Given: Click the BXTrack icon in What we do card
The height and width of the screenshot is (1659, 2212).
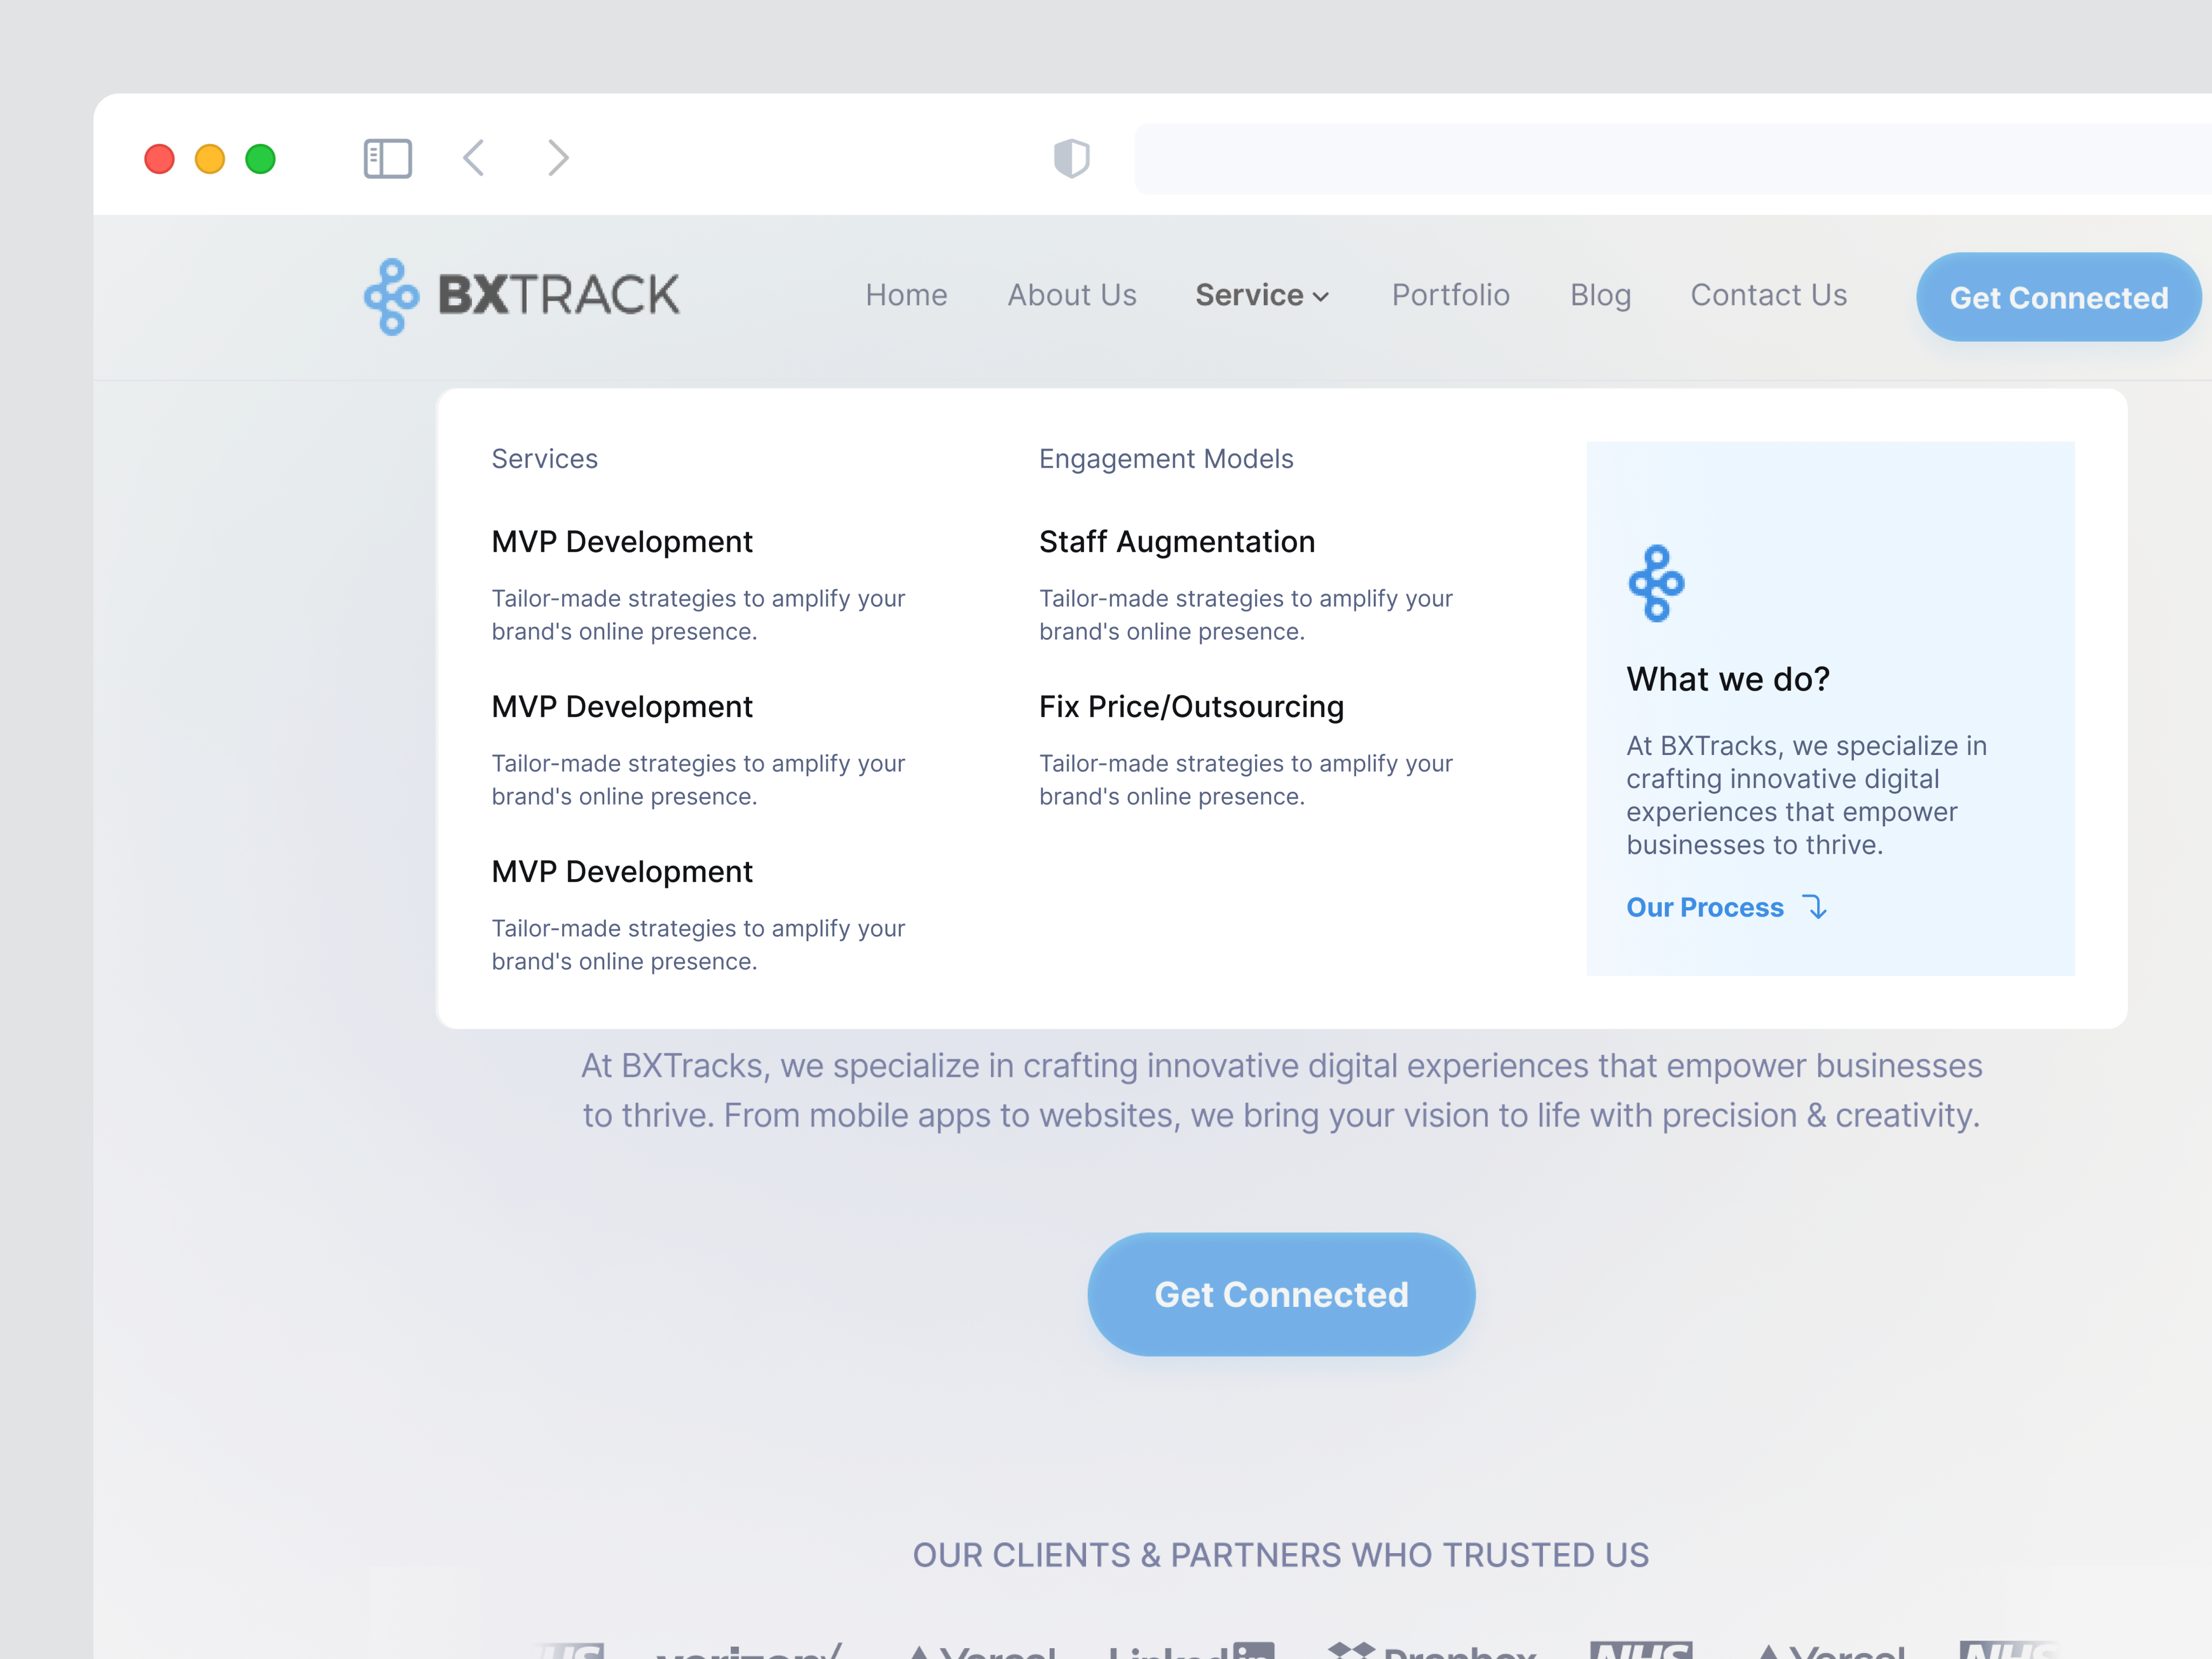Looking at the screenshot, I should (1656, 583).
